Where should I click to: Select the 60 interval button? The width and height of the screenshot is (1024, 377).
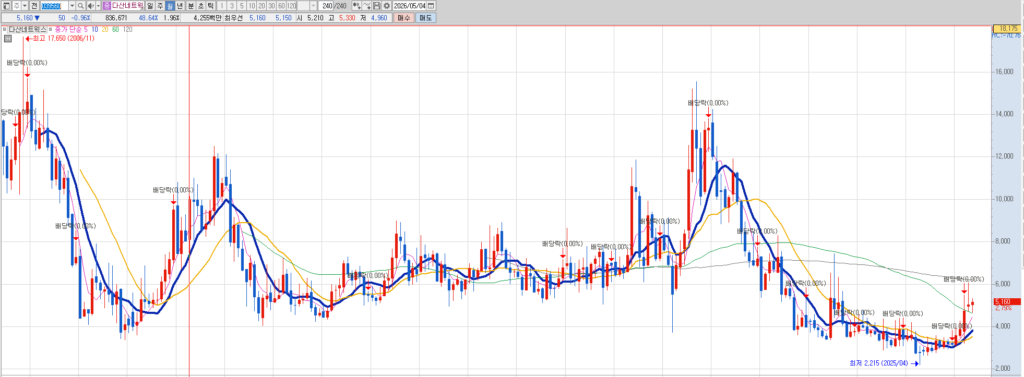[x=281, y=6]
